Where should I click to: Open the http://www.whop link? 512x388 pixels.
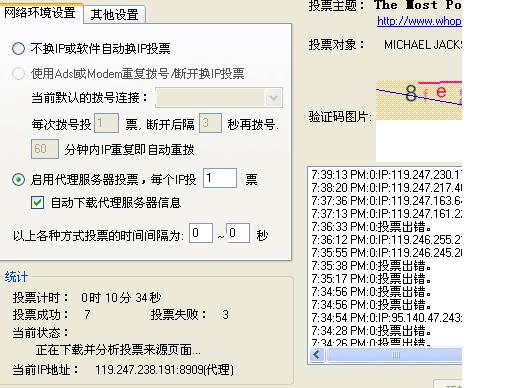[419, 21]
